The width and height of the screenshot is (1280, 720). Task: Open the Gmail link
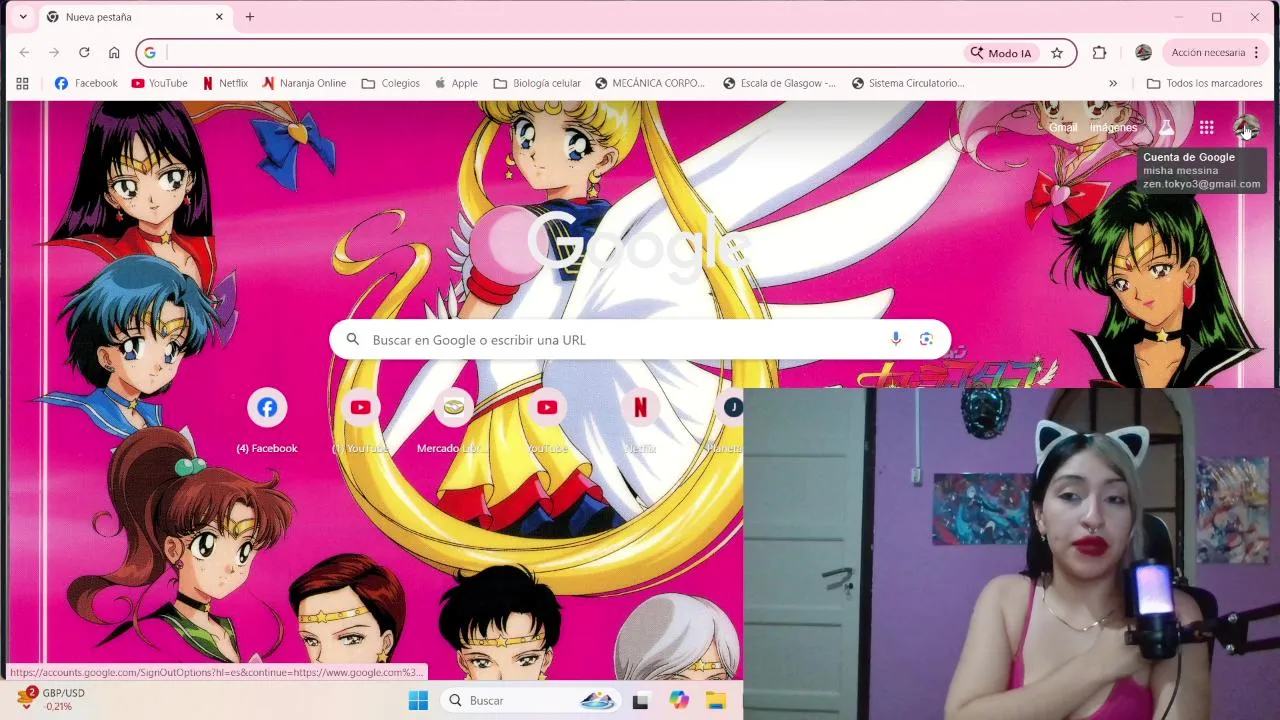pyautogui.click(x=1063, y=127)
